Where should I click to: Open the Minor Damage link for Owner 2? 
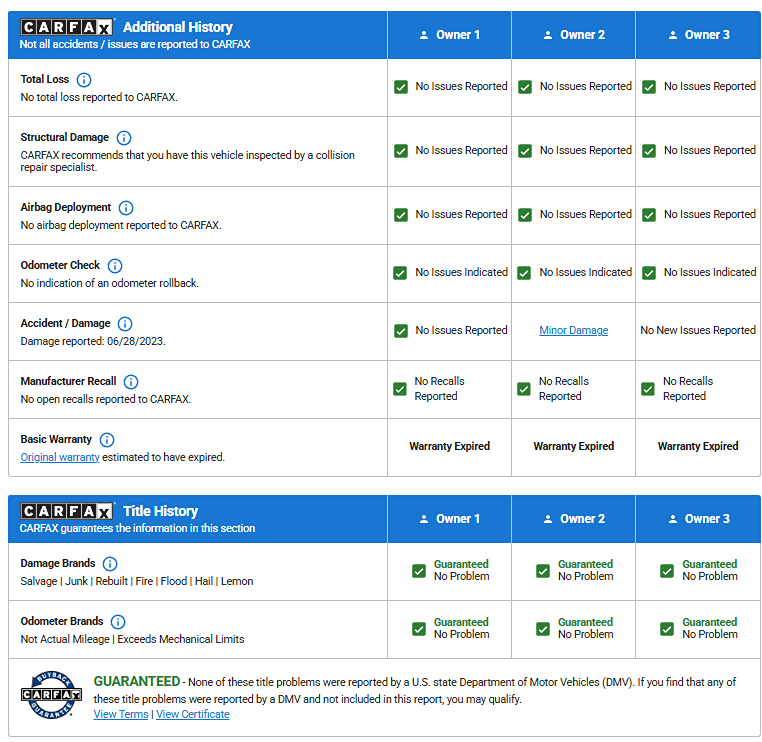573,330
